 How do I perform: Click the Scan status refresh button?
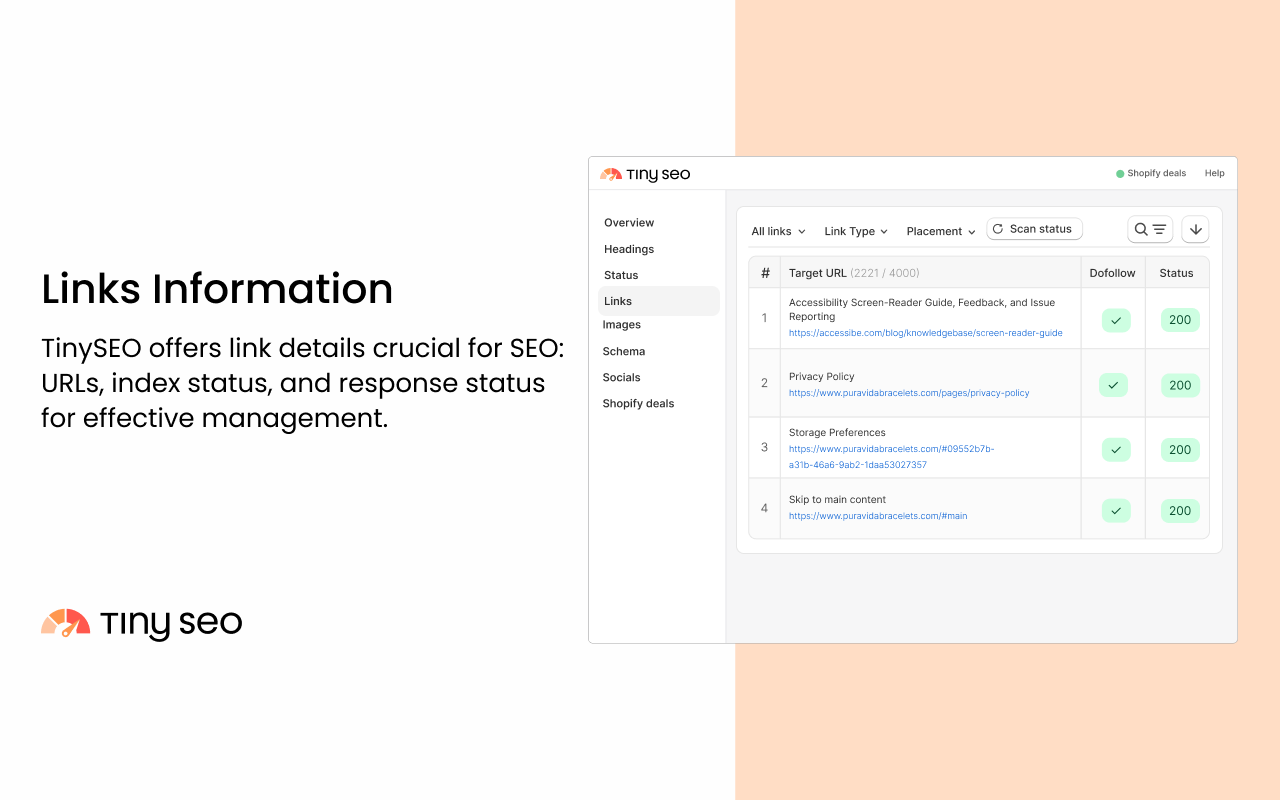(1034, 229)
